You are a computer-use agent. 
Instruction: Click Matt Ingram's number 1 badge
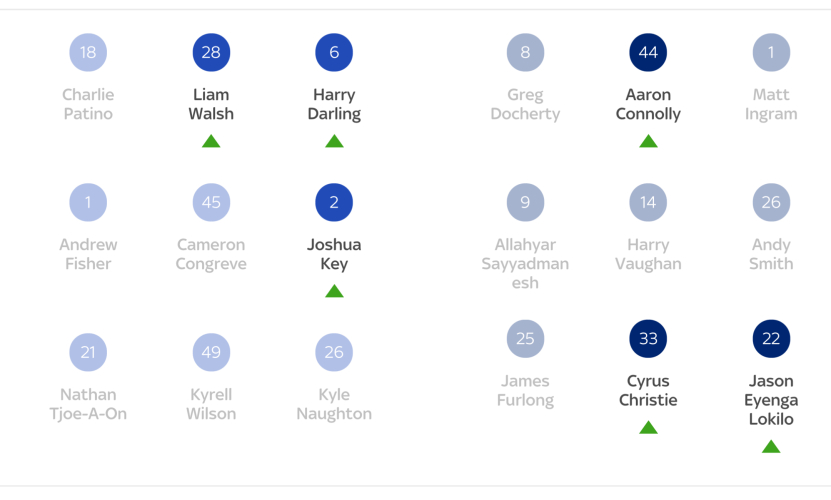point(771,52)
